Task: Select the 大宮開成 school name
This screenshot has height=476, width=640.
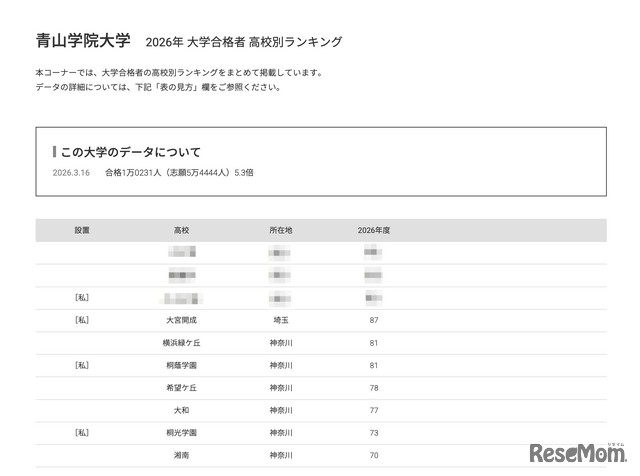Action: pos(181,320)
